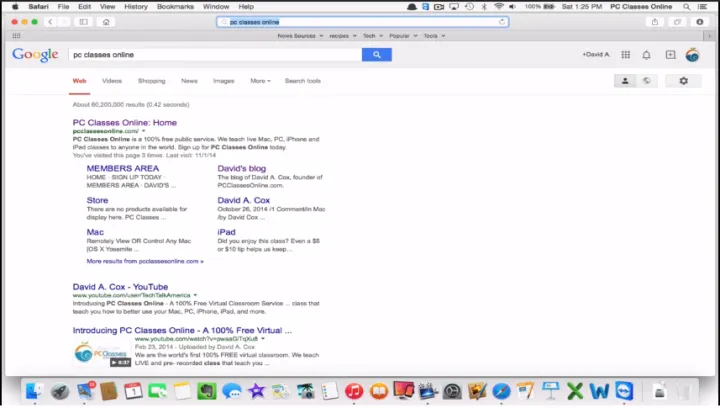
Task: Open TeamViewer from the Dock
Action: click(624, 391)
